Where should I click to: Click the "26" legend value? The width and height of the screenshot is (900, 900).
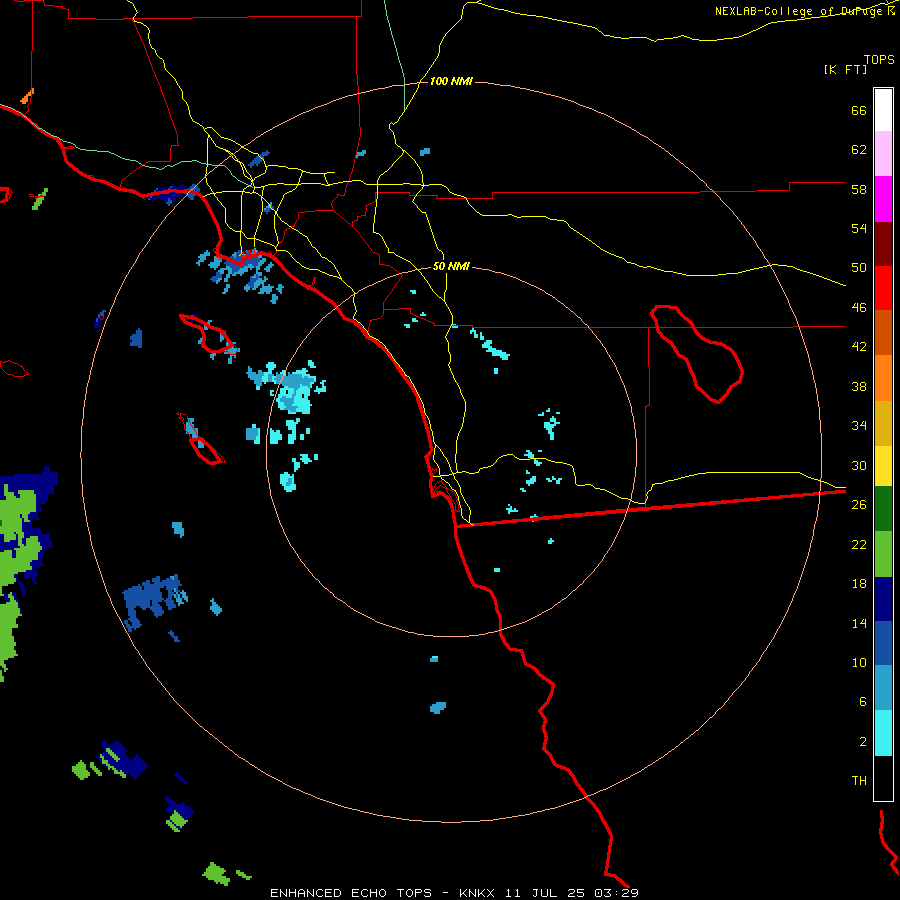coord(859,505)
